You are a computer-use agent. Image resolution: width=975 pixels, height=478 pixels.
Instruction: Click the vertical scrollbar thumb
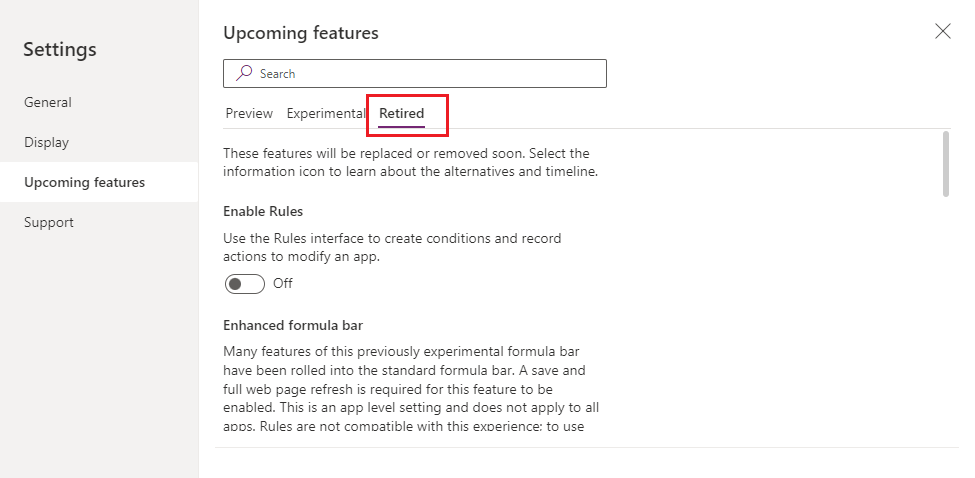tap(947, 164)
